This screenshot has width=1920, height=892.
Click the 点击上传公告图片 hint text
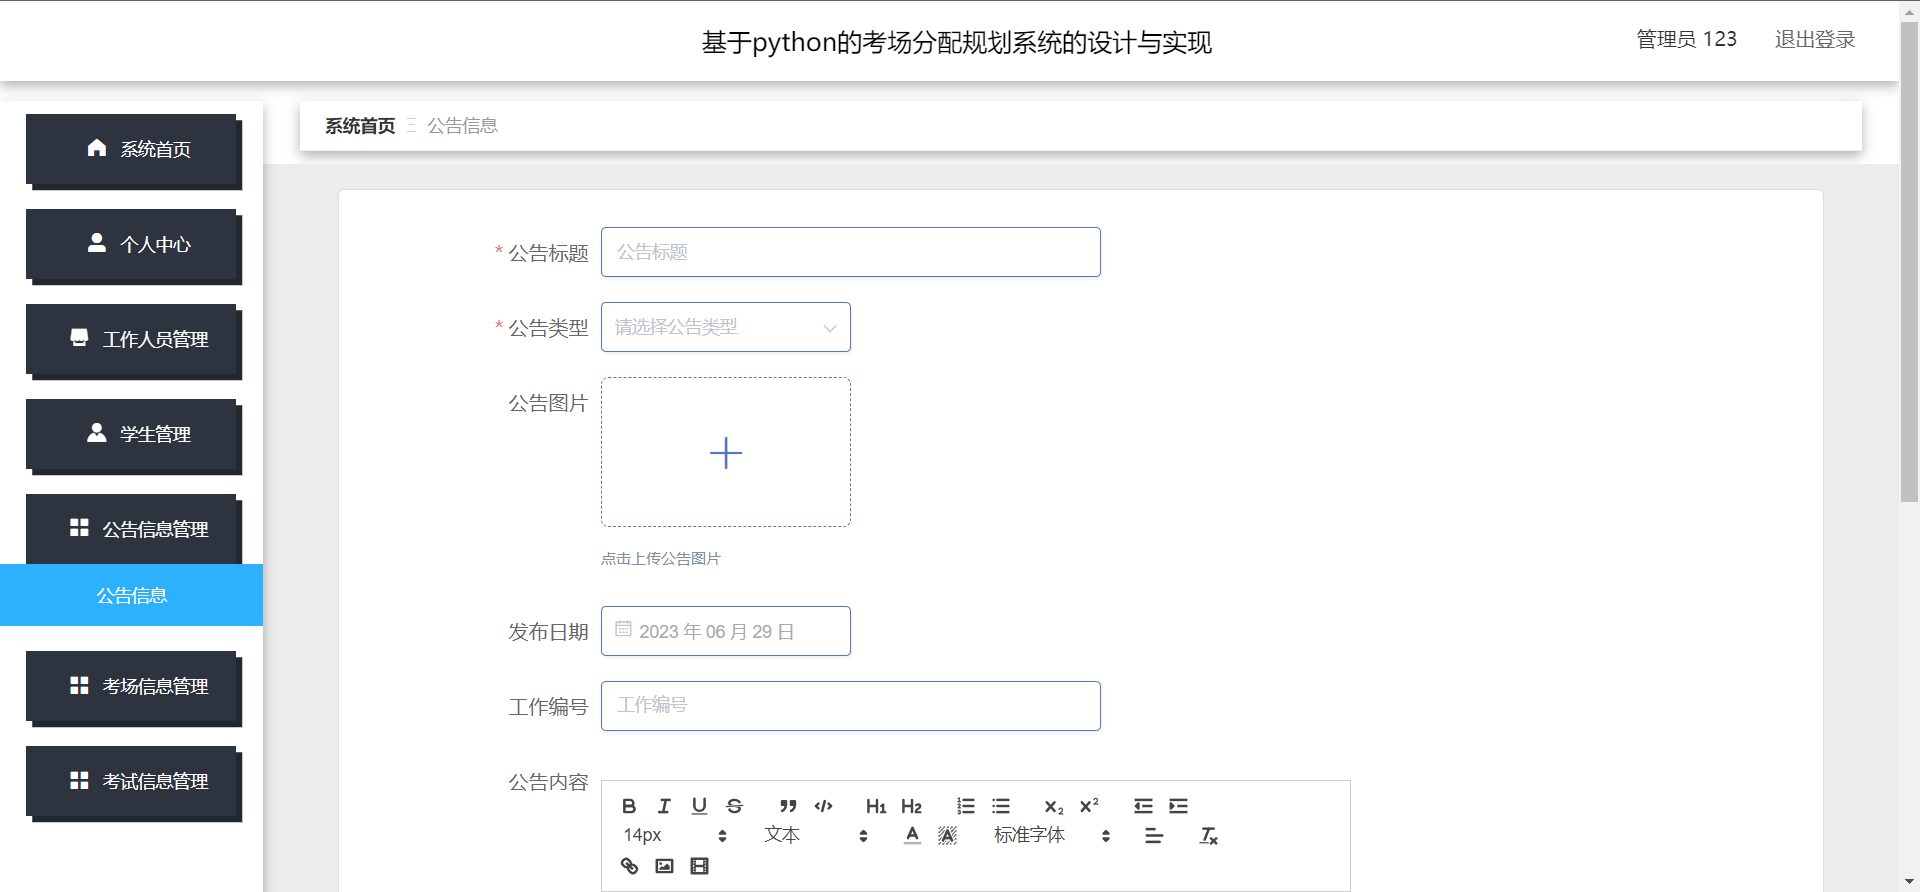coord(661,559)
